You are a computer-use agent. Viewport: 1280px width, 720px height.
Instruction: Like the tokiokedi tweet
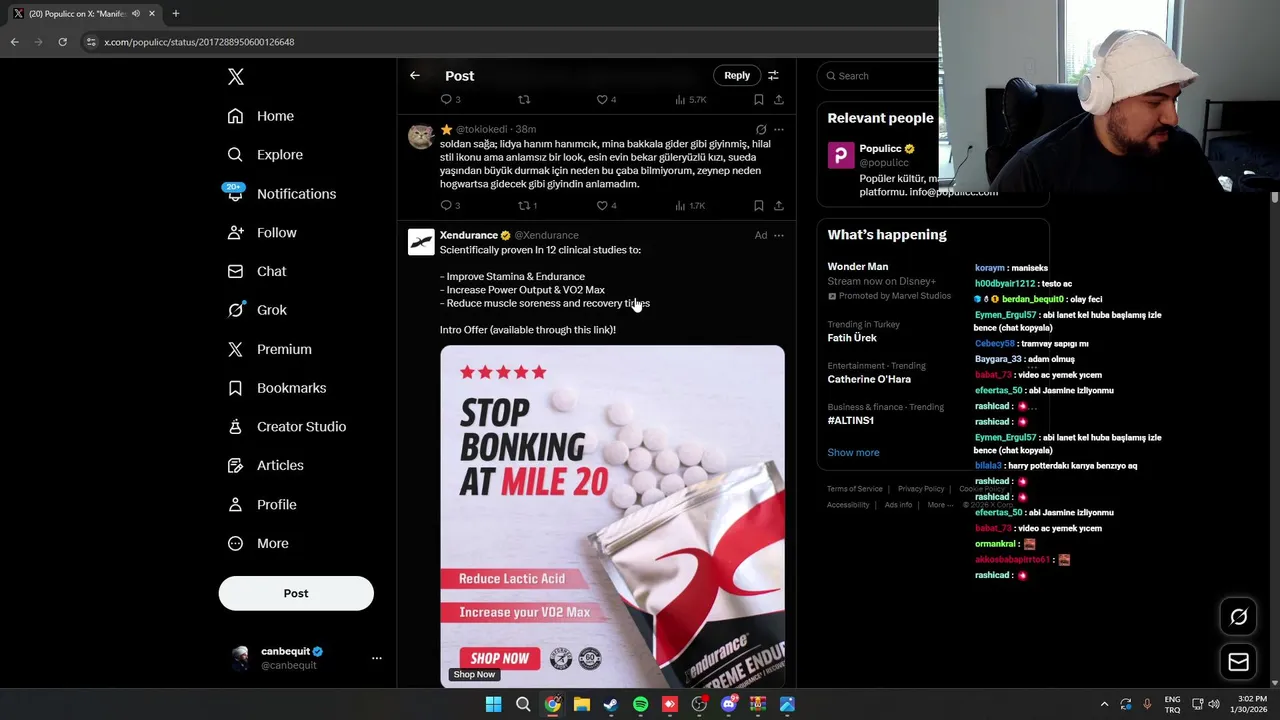point(602,206)
